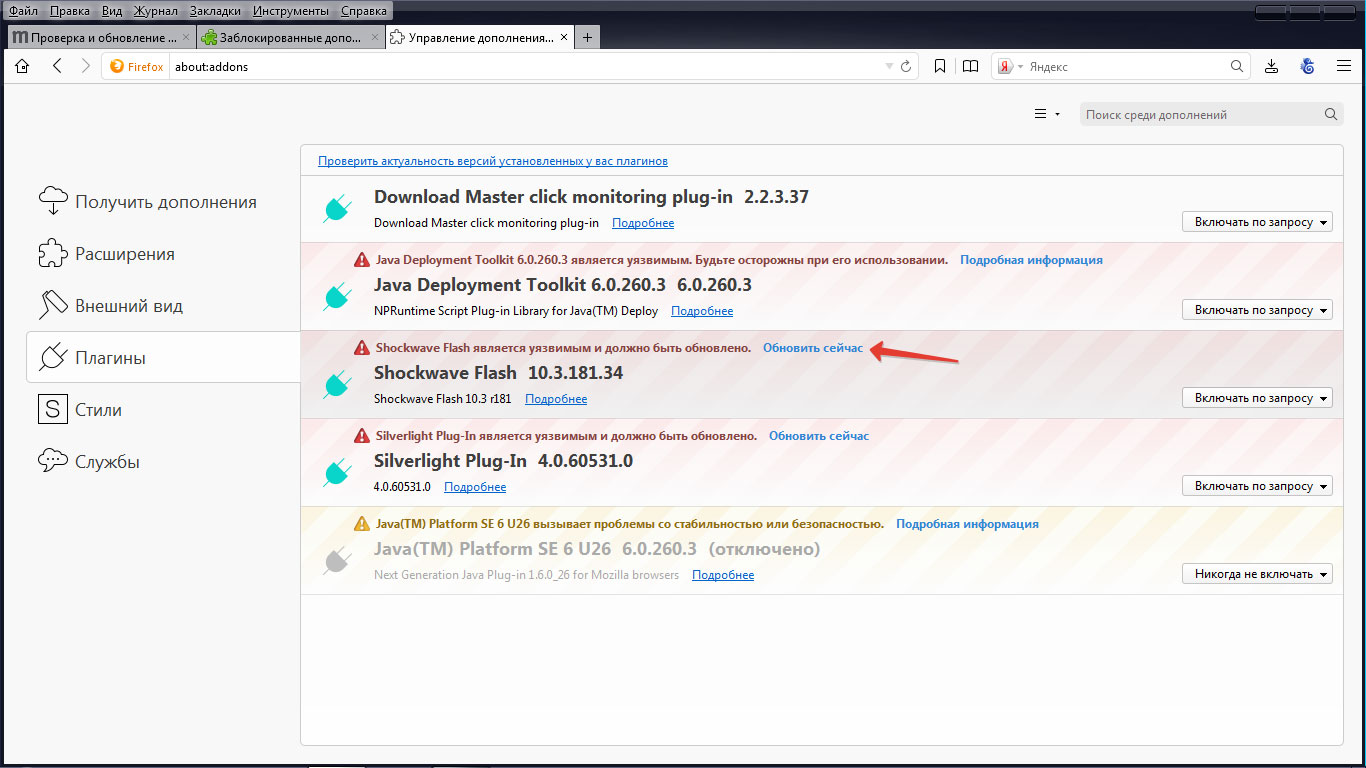
Task: Click 'Подробнее' link under Shockwave Flash
Action: point(556,399)
